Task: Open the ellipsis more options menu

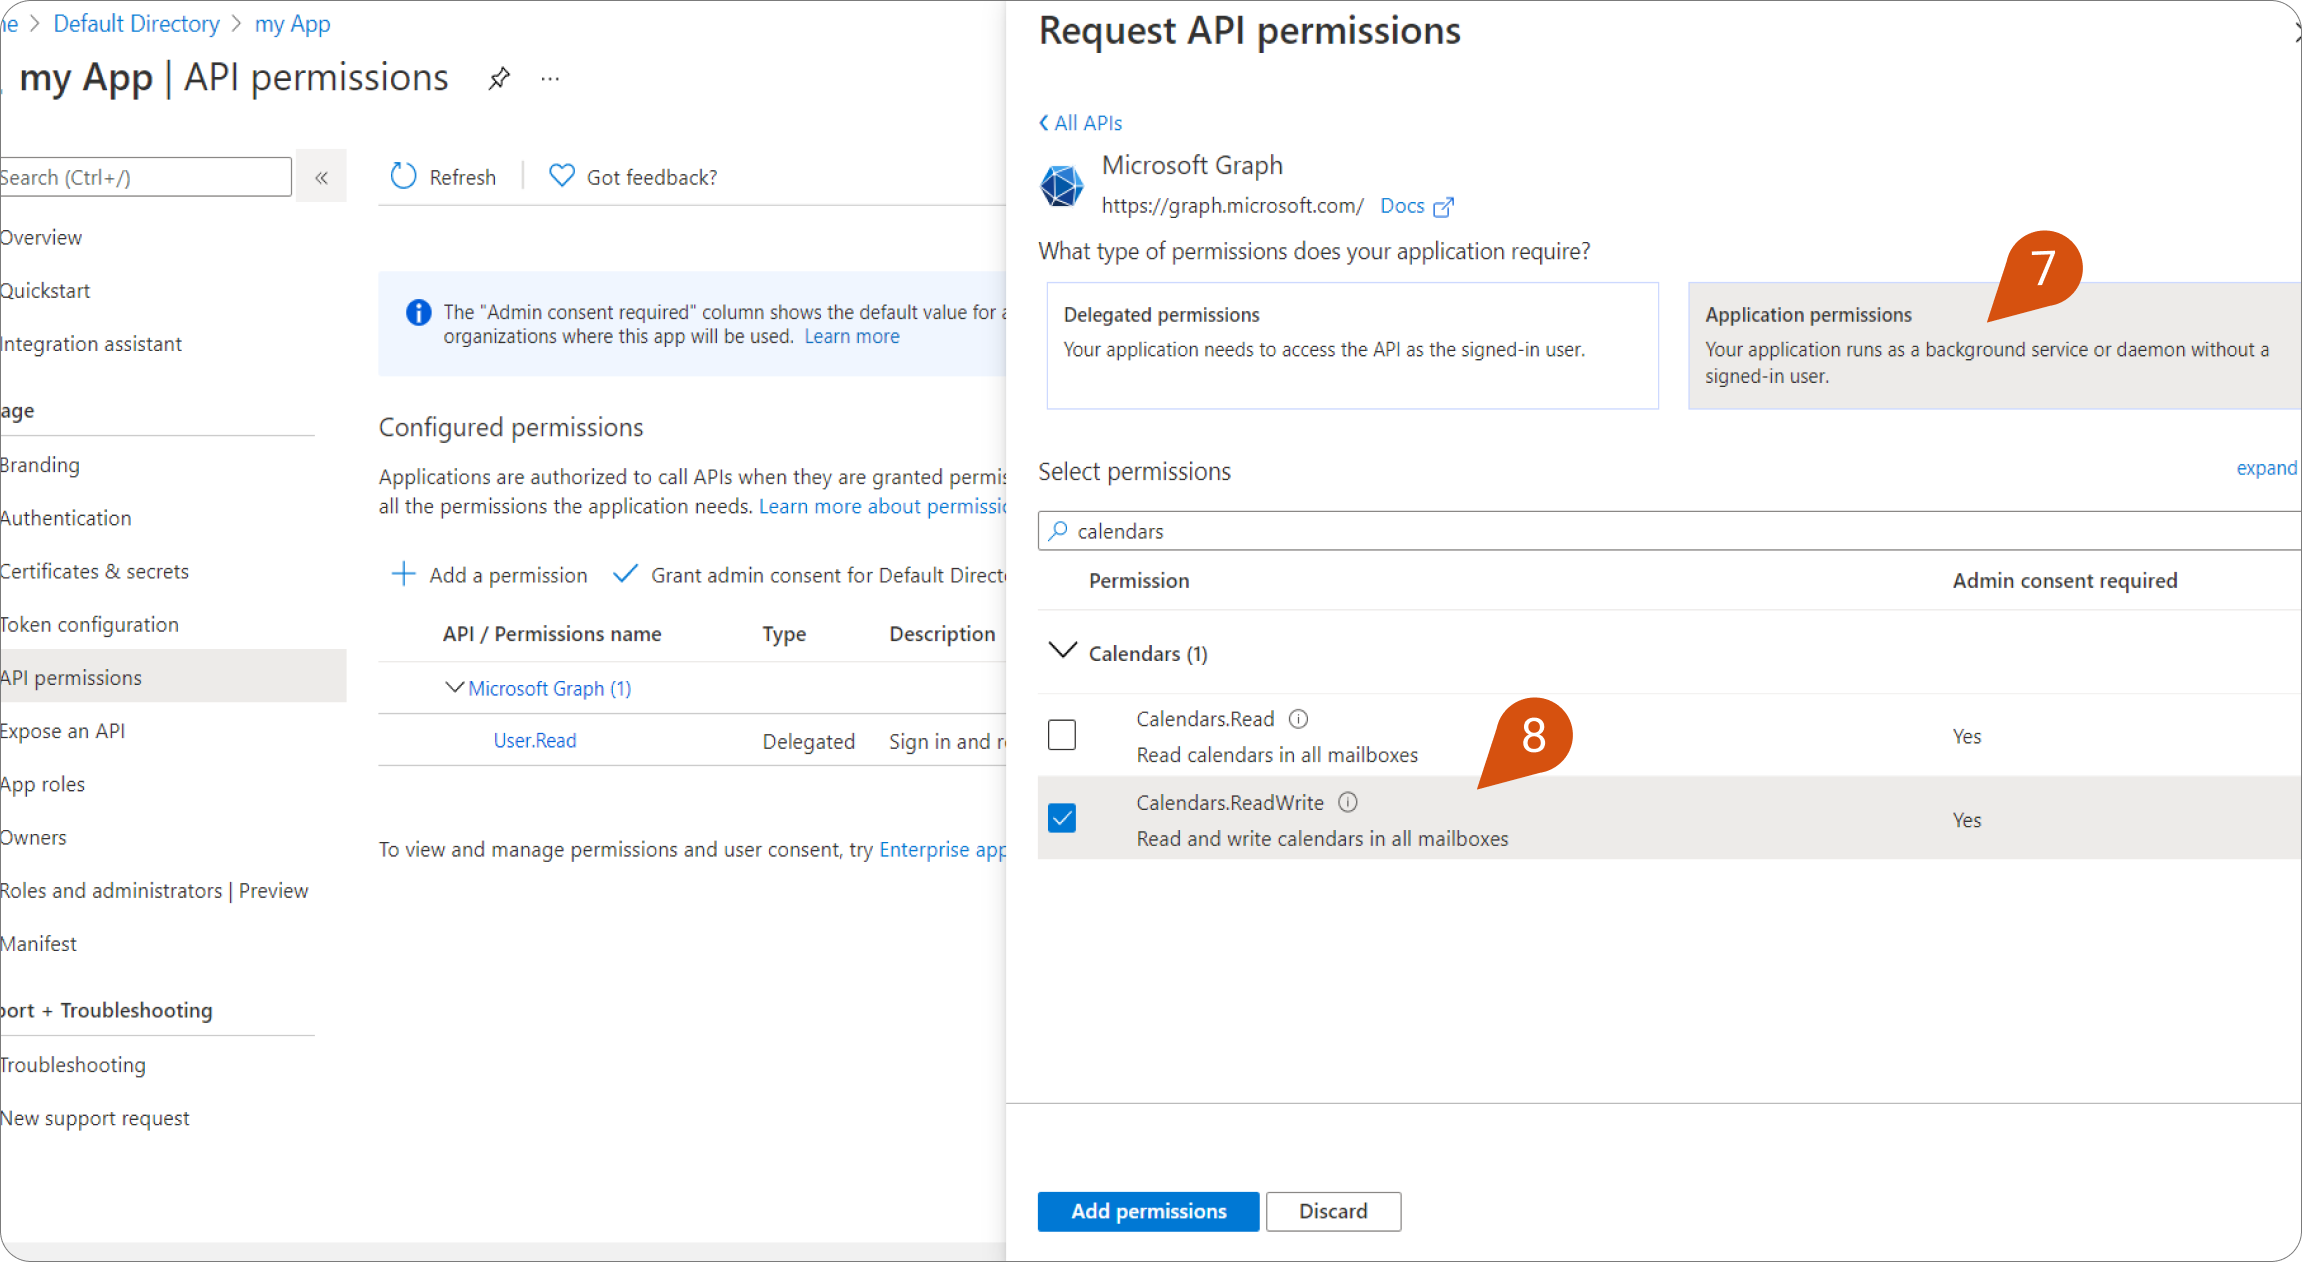Action: pyautogui.click(x=550, y=79)
